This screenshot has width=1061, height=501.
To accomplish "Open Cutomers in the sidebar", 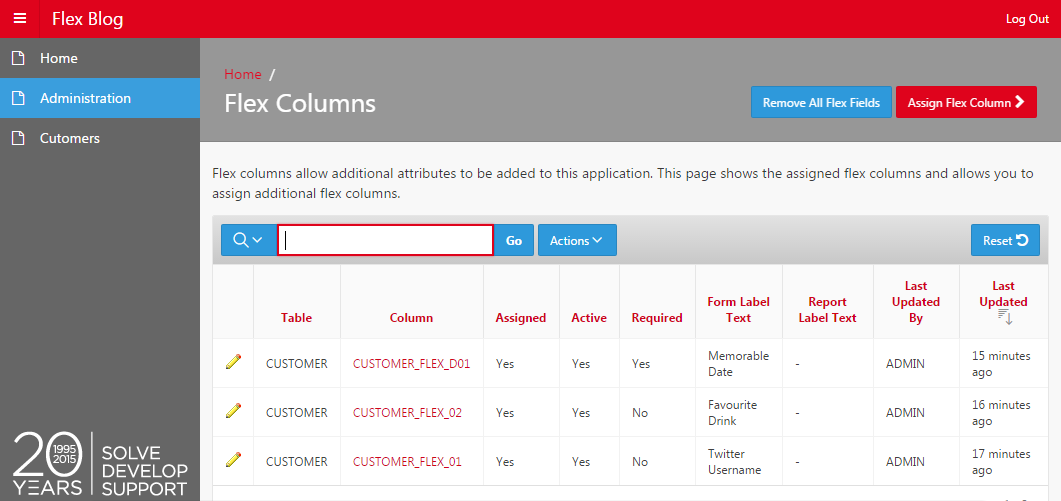I will click(x=99, y=138).
